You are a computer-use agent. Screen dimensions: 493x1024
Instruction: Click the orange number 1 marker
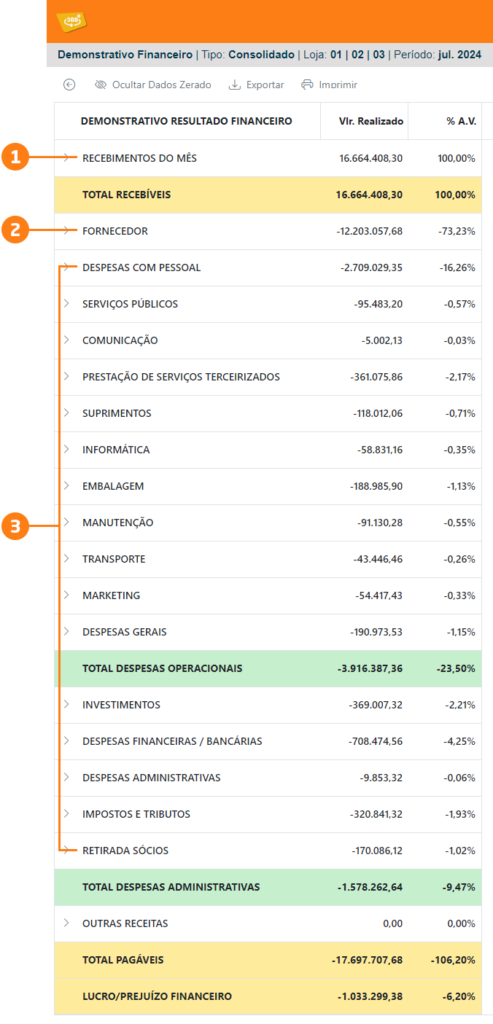click(14, 158)
